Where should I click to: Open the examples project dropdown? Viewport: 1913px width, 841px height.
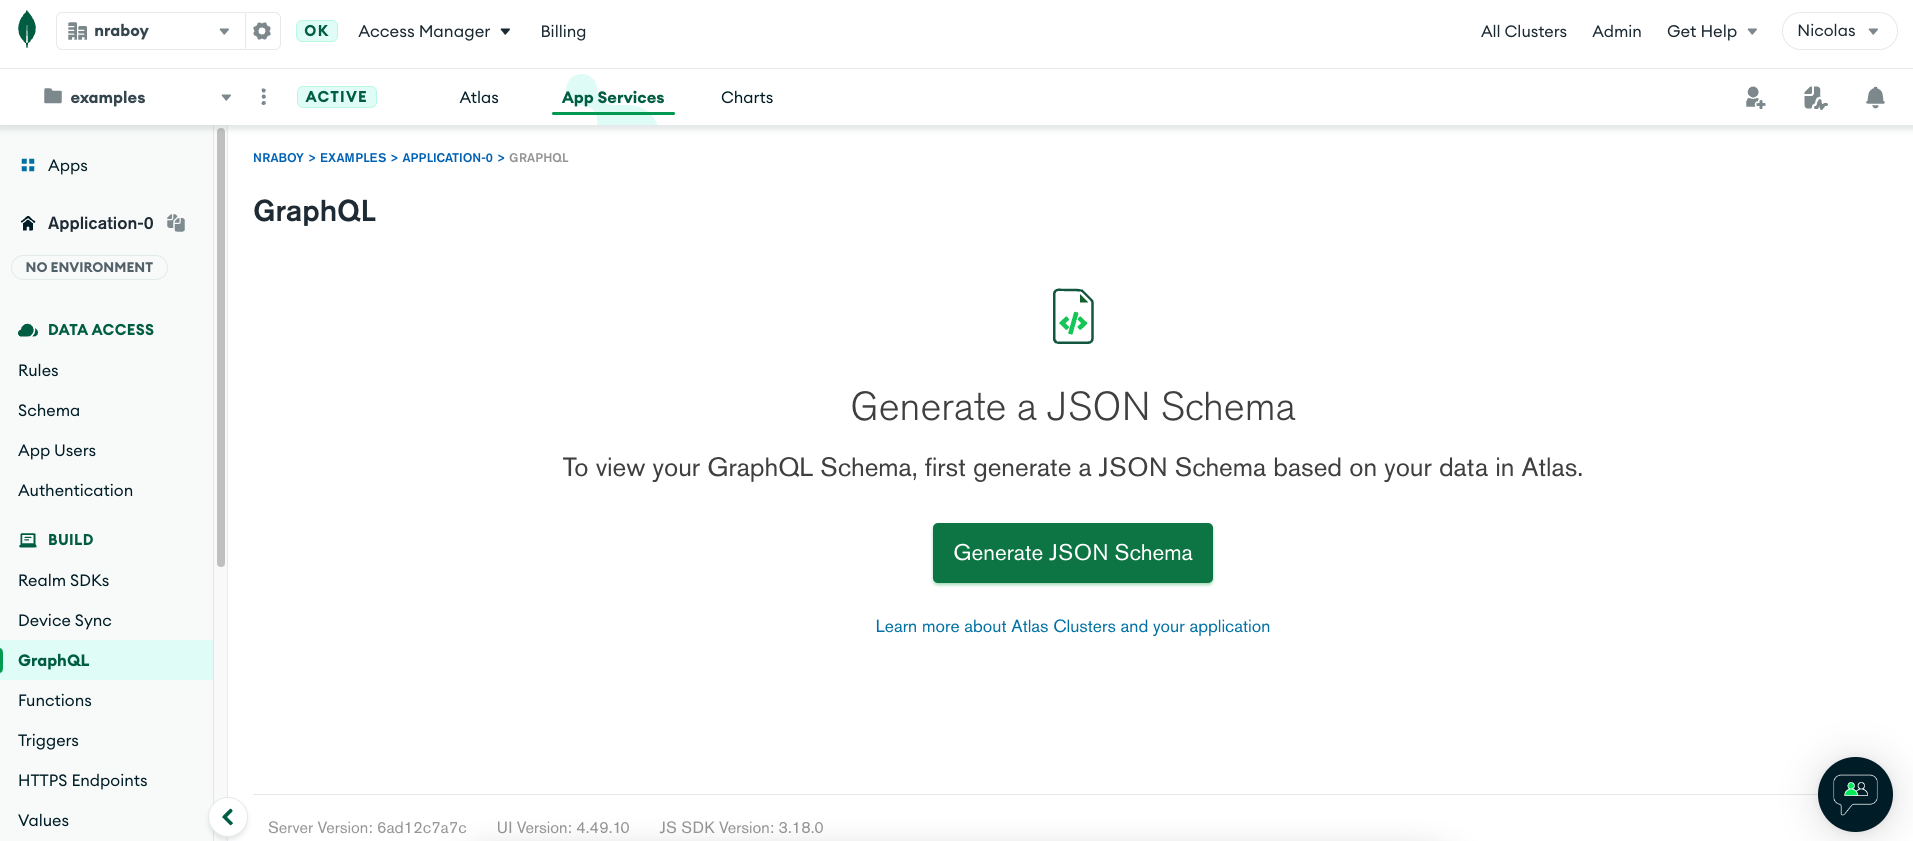[x=138, y=97]
